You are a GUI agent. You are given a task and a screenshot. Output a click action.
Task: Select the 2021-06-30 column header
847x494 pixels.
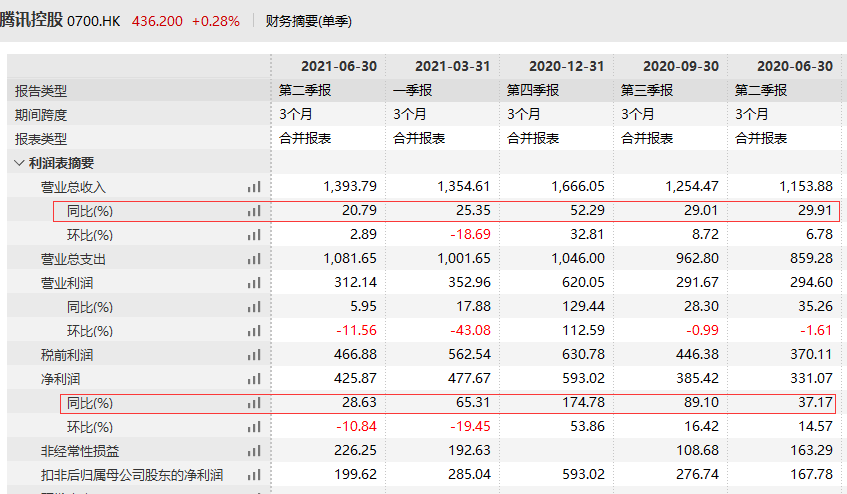[328, 66]
